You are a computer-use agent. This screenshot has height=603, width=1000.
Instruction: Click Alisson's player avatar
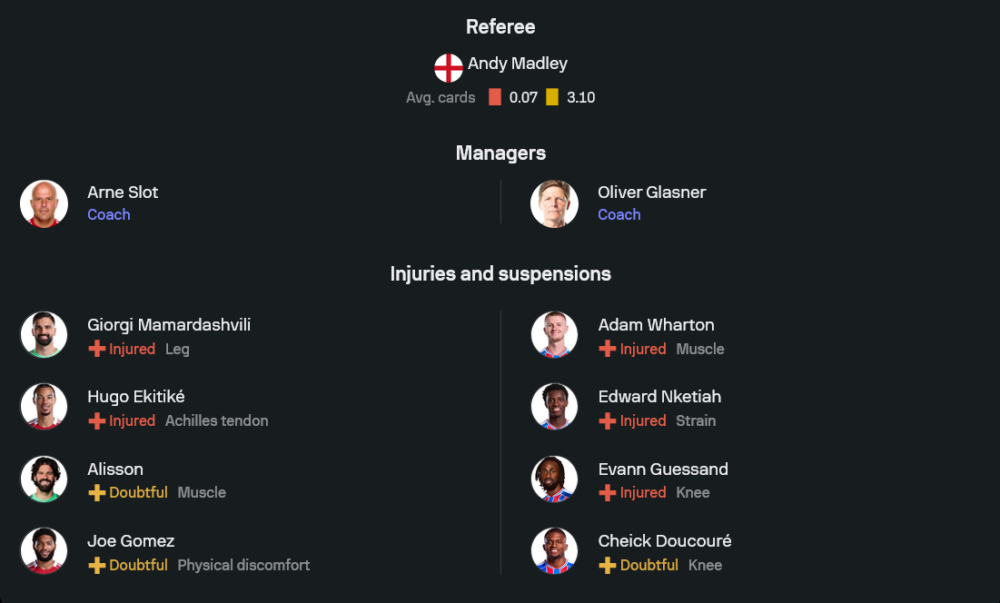[x=44, y=479]
